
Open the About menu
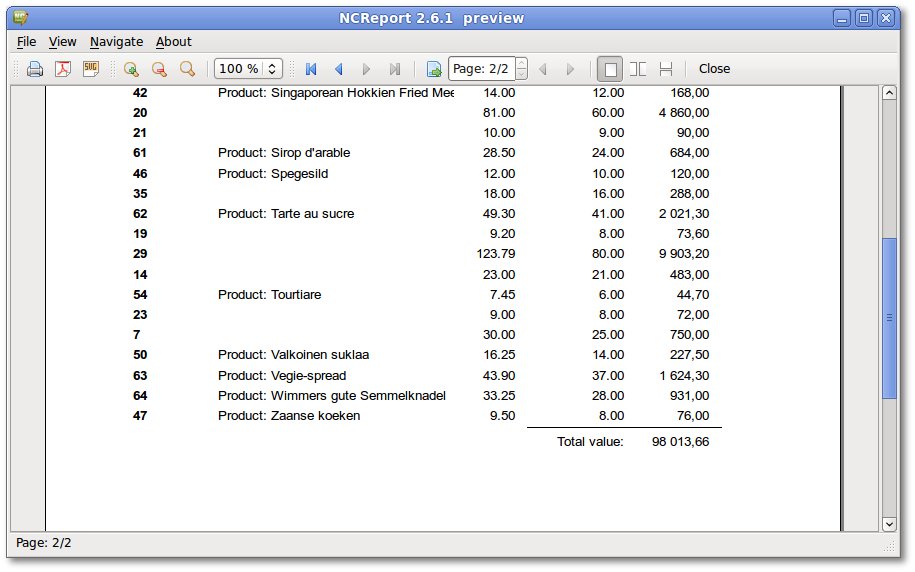coord(173,42)
